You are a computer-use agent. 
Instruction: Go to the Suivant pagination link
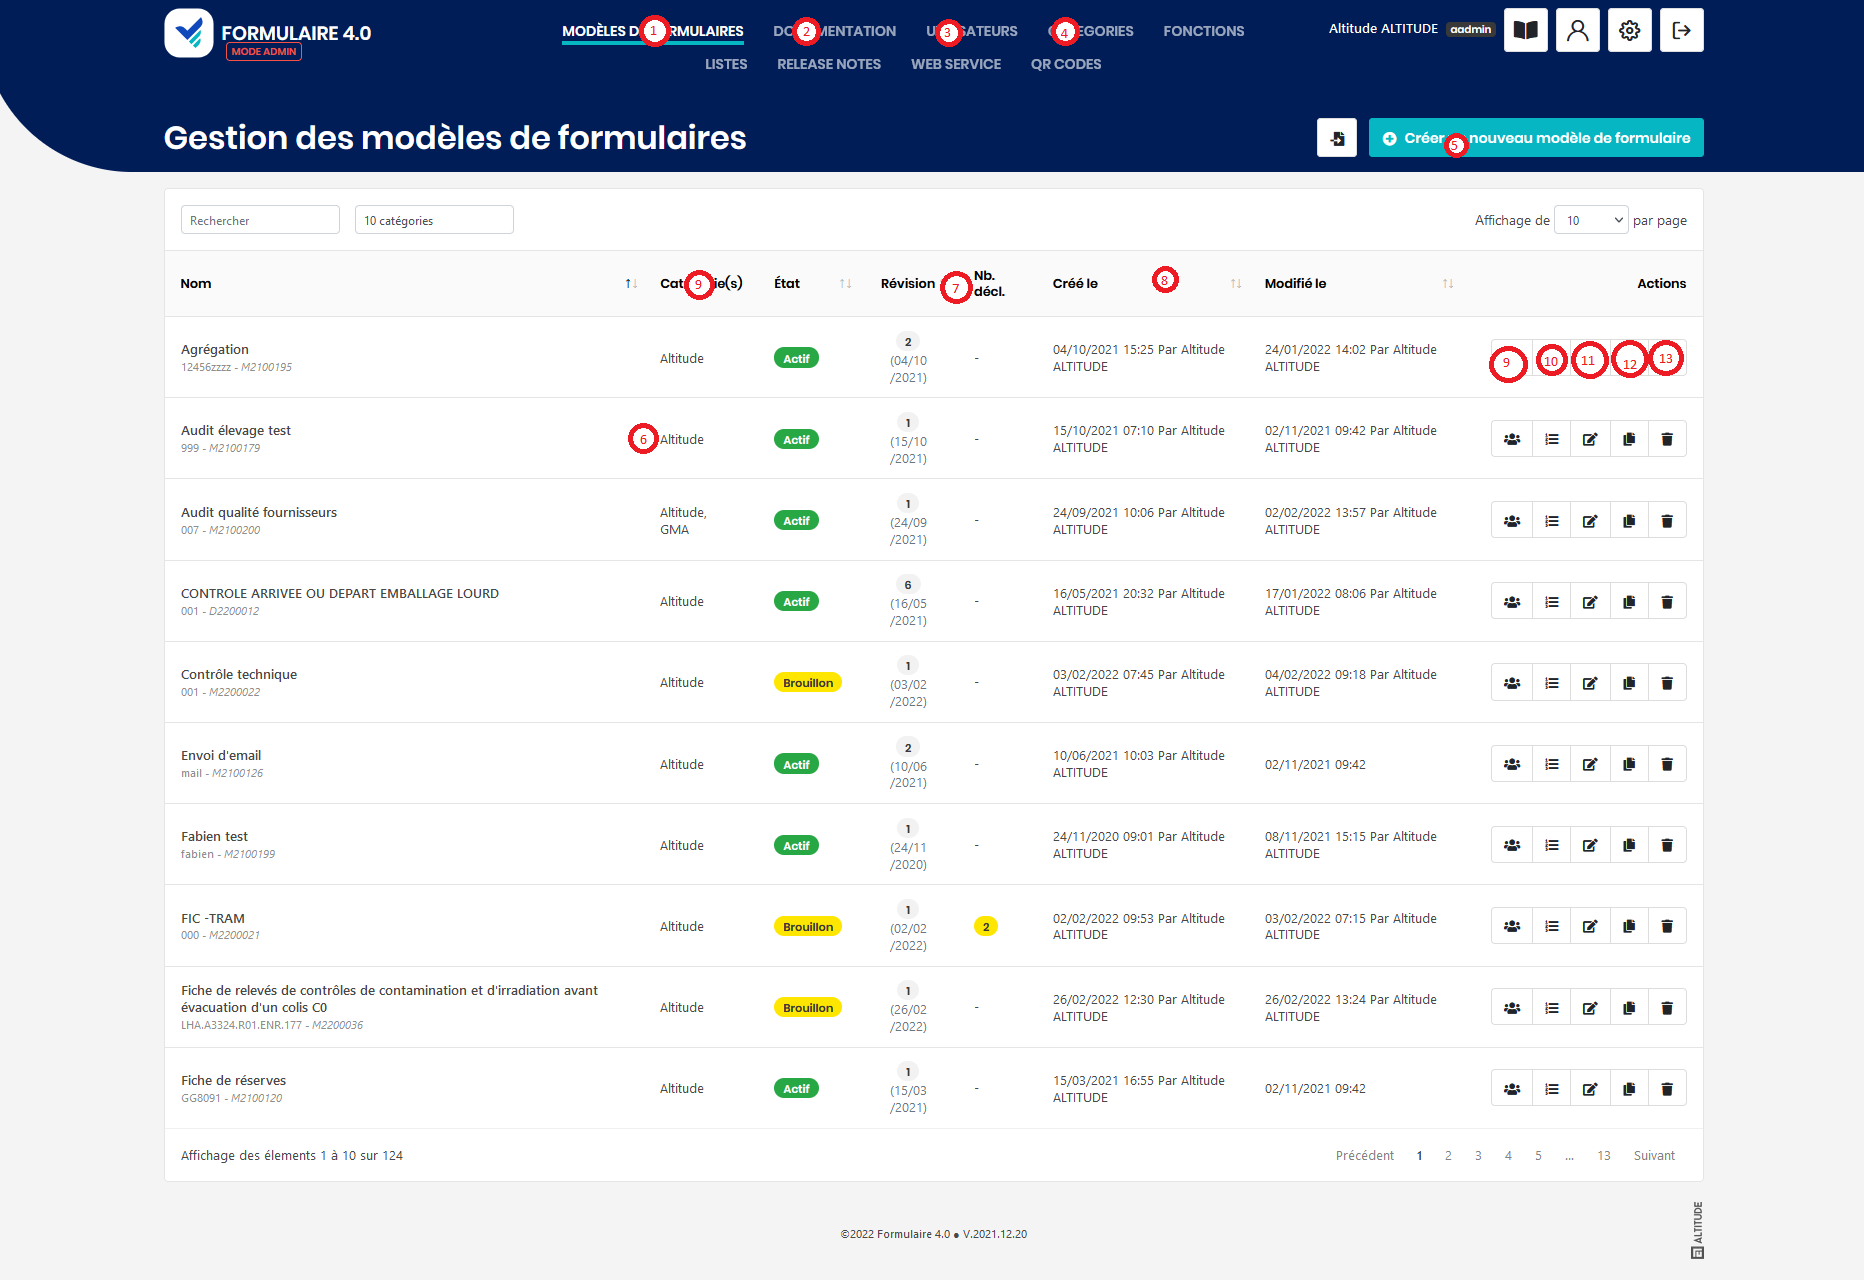tap(1653, 1155)
